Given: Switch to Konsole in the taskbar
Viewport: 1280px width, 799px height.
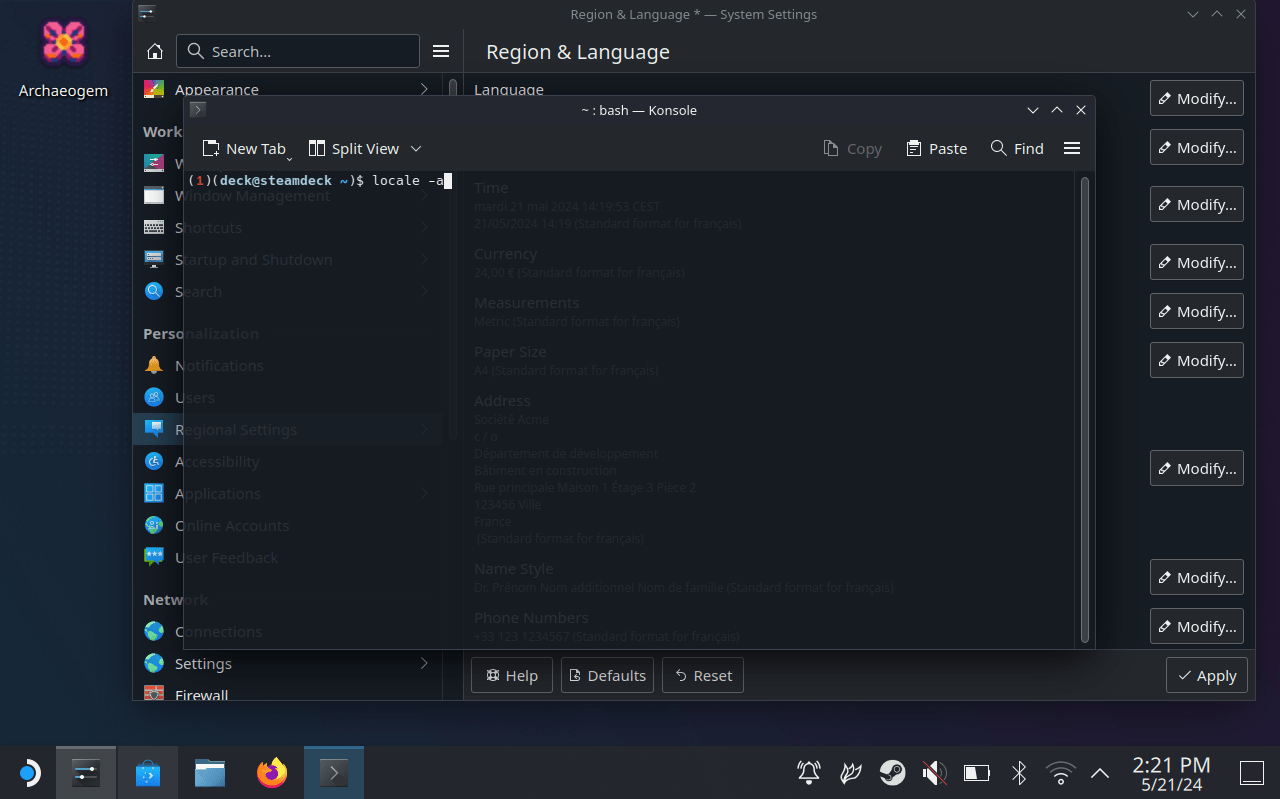Looking at the screenshot, I should coord(334,772).
